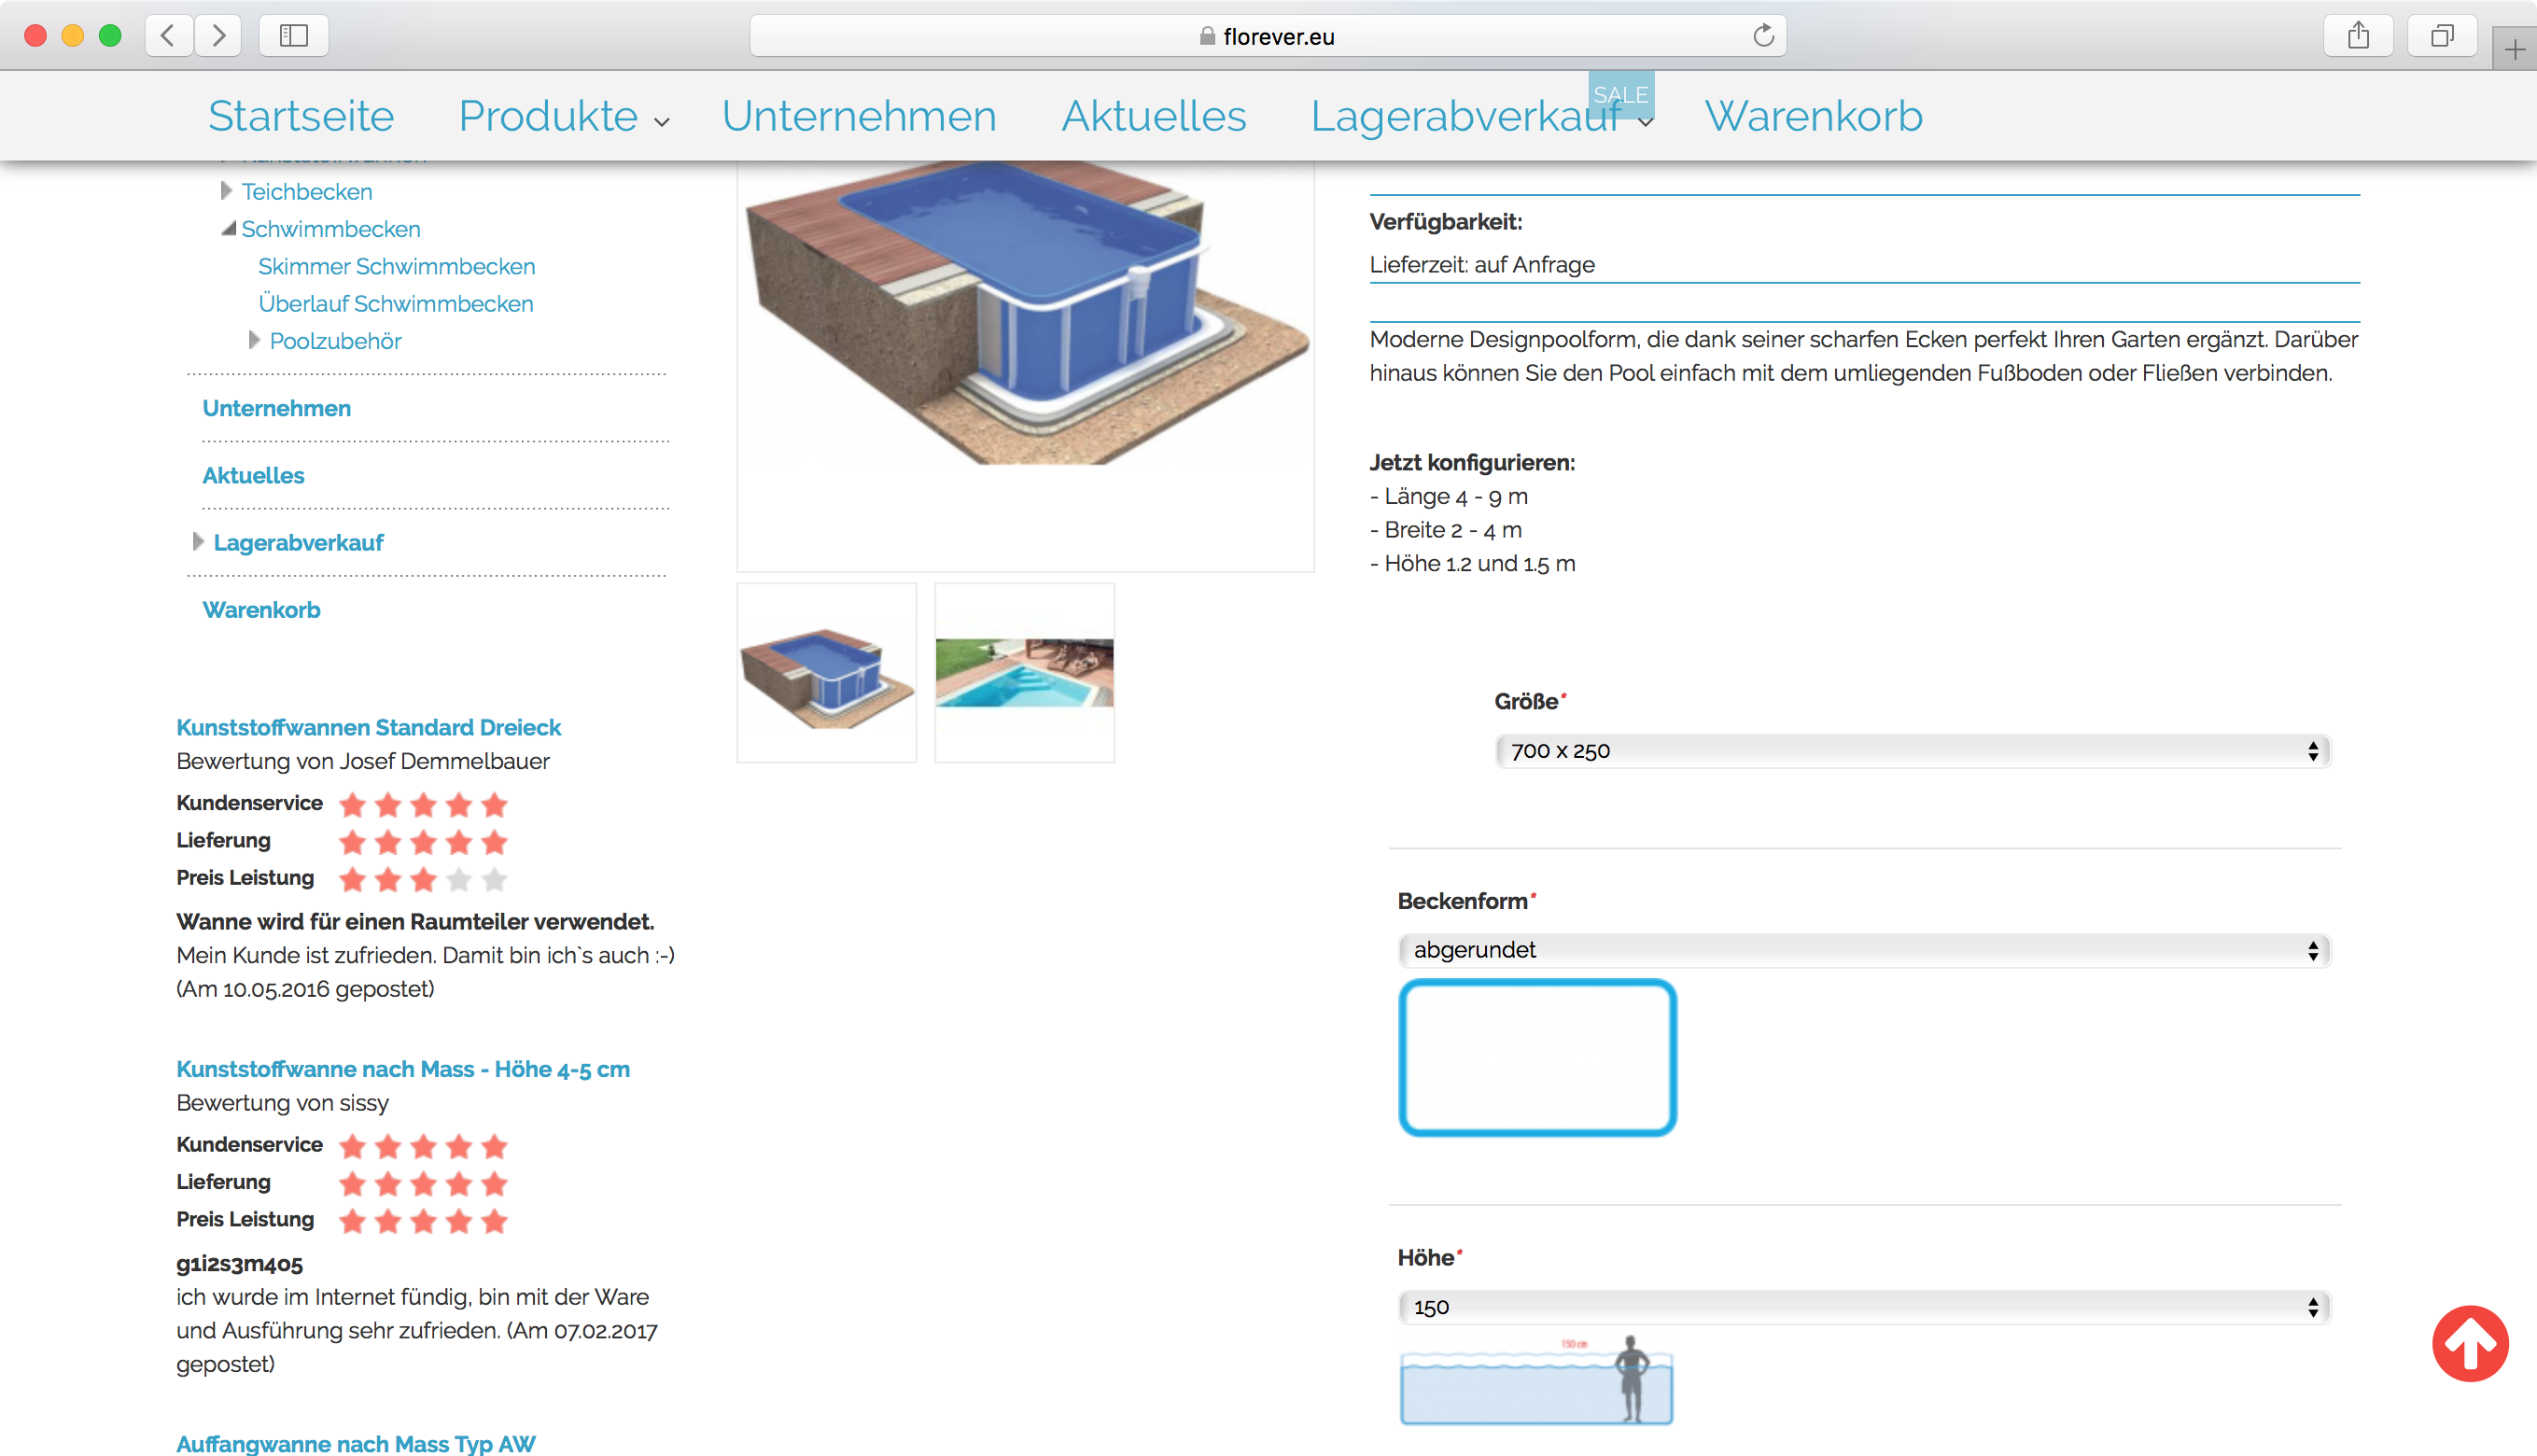
Task: Open Kunststoffwanne nach Mass review link
Action: [x=403, y=1068]
